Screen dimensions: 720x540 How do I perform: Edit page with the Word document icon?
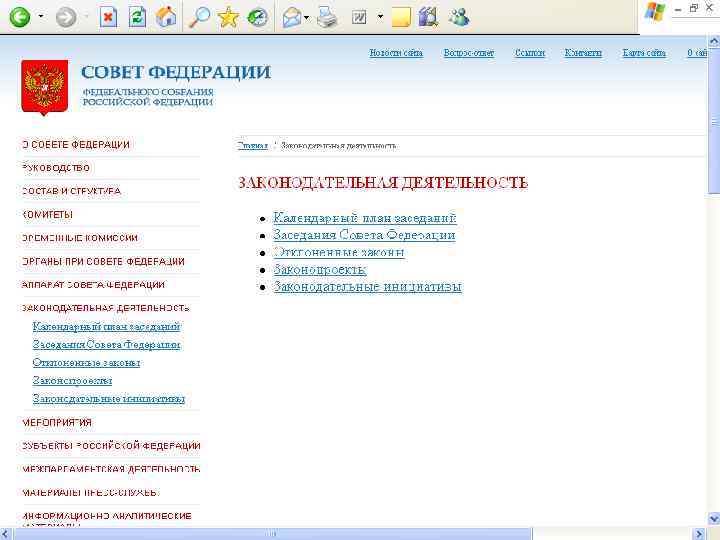click(360, 17)
